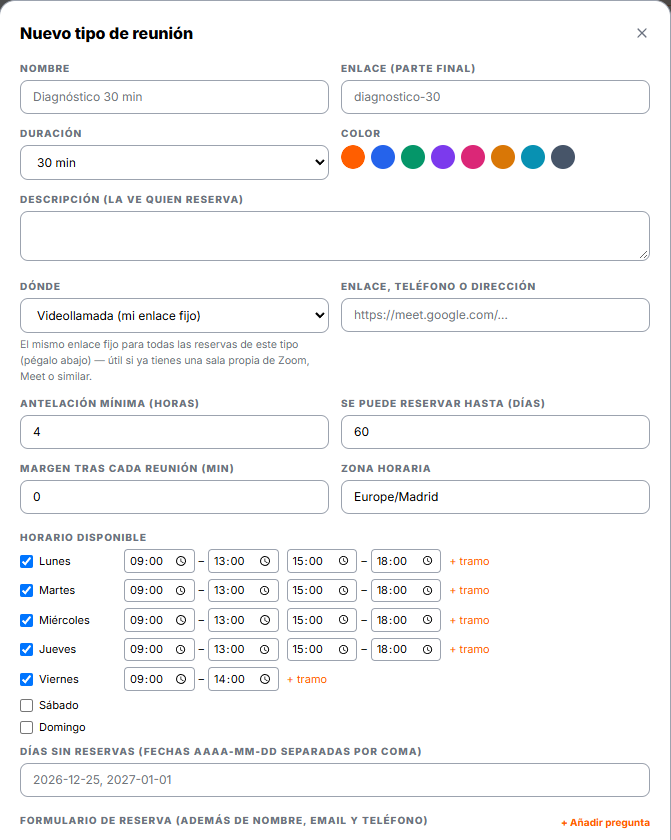Image resolution: width=671 pixels, height=840 pixels.
Task: Pick the green color swatch
Action: coord(413,157)
